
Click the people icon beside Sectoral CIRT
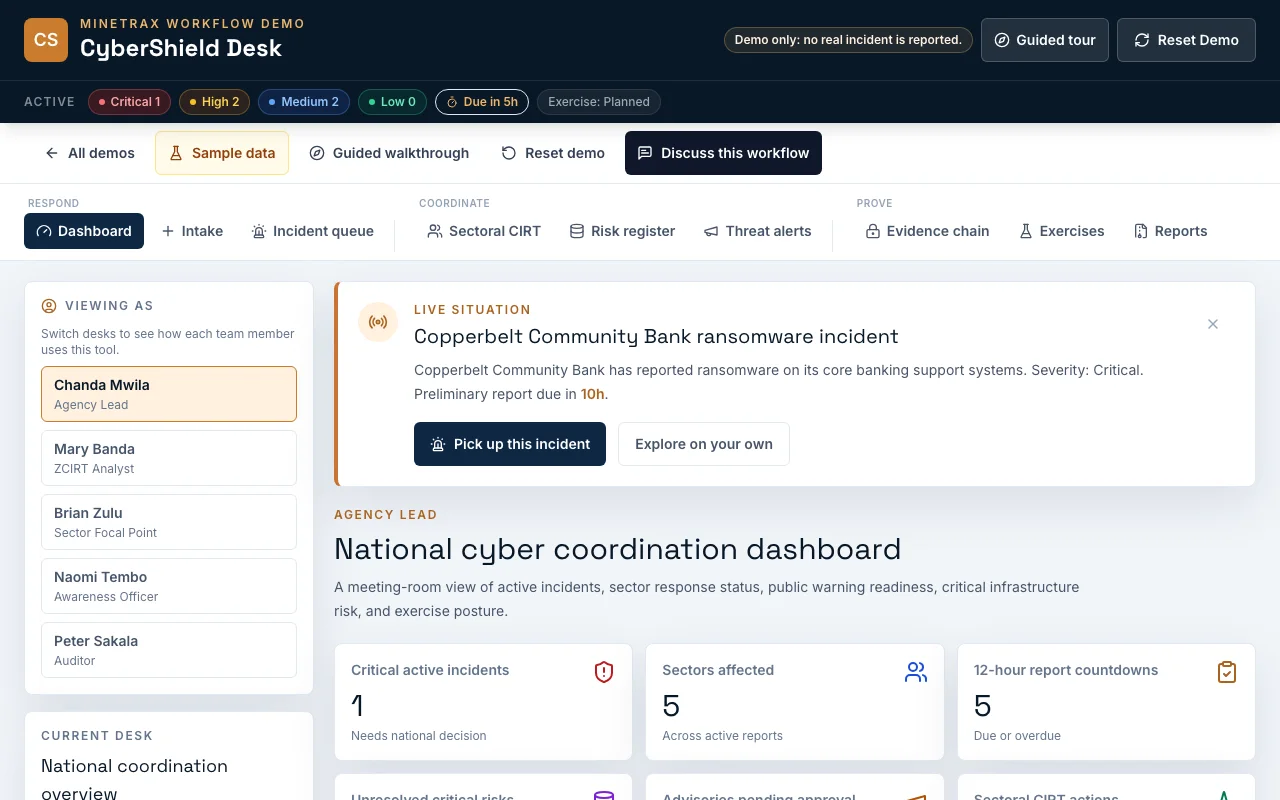pos(435,231)
